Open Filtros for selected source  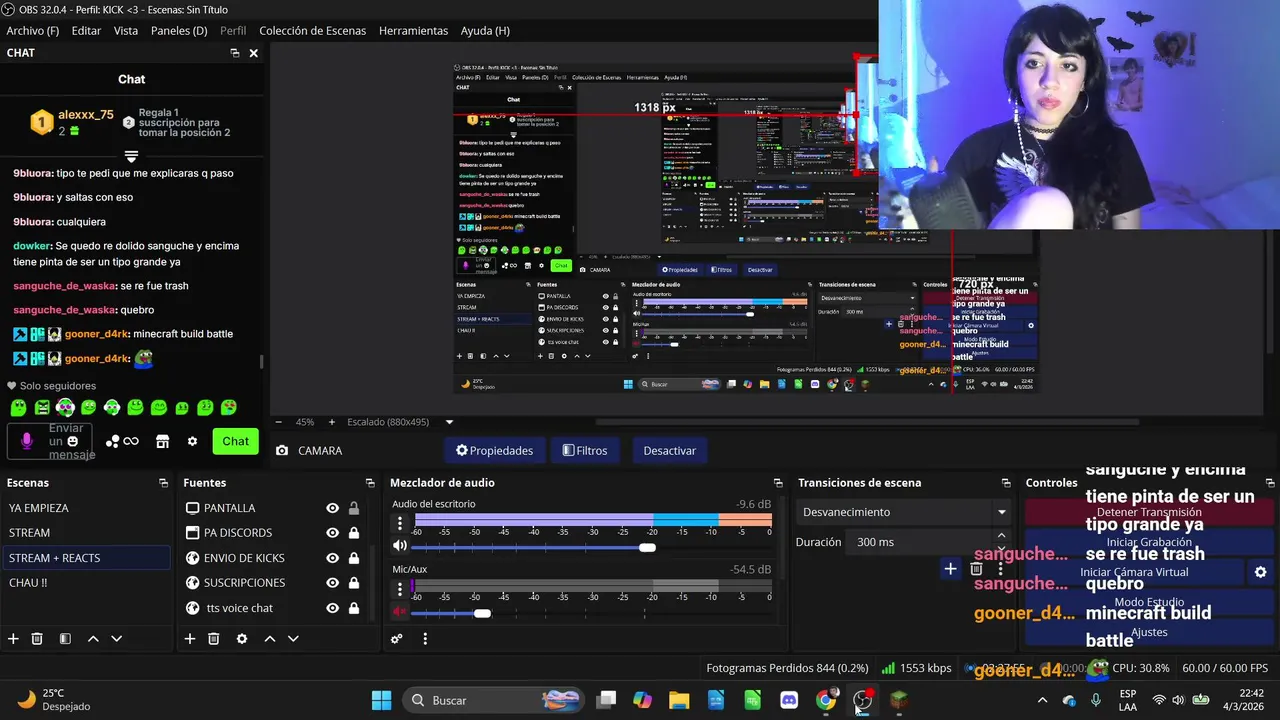pos(585,451)
